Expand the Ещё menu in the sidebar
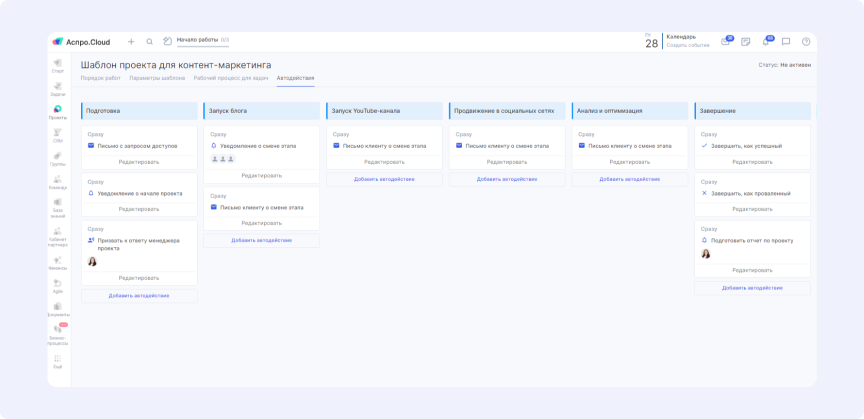 (58, 359)
